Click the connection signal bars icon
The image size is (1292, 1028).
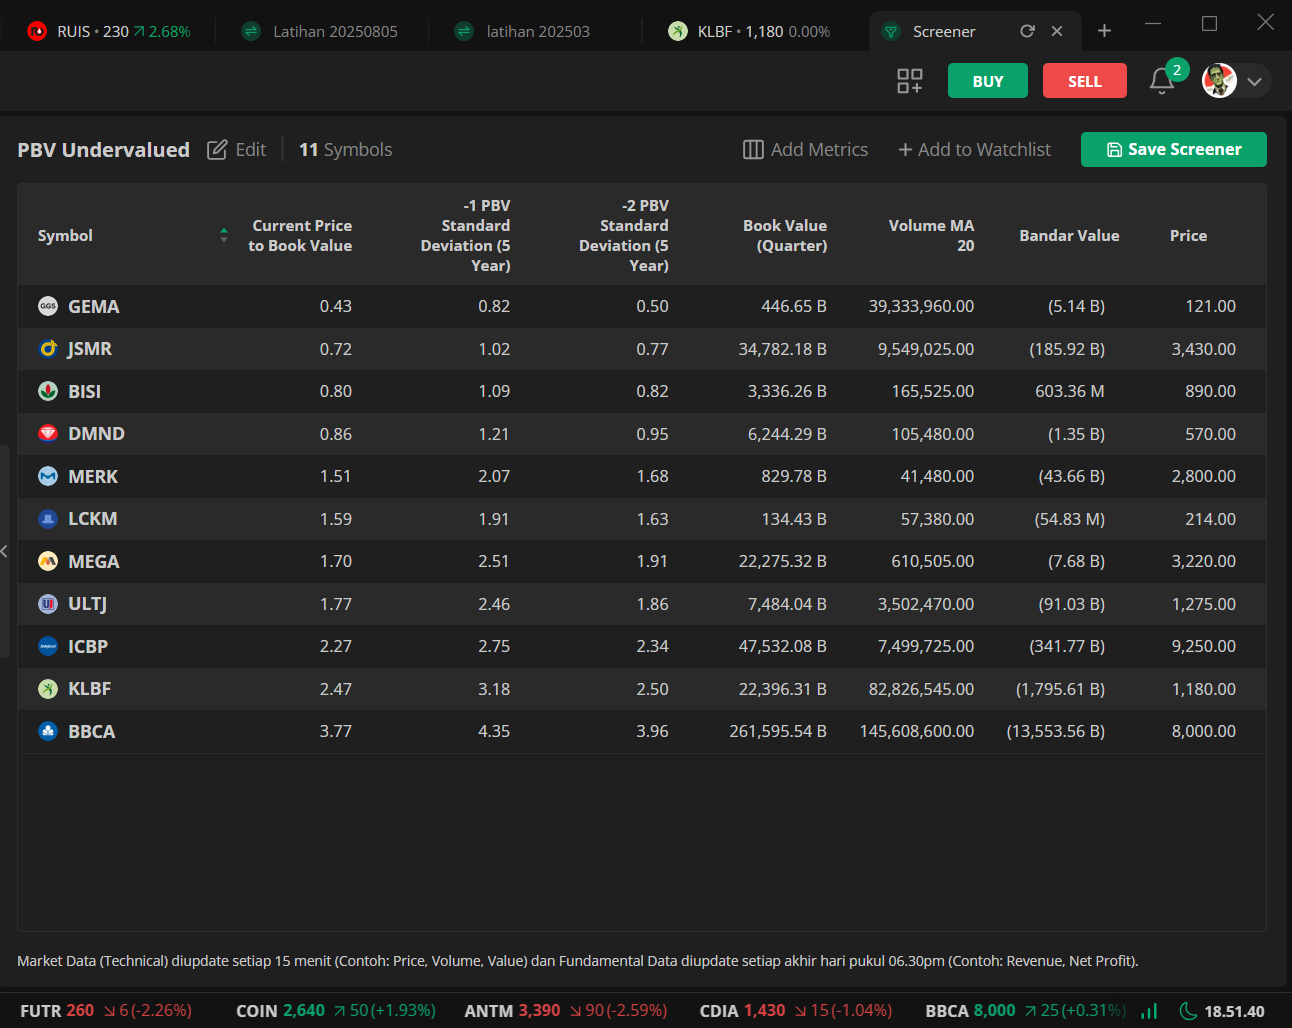(1150, 1011)
